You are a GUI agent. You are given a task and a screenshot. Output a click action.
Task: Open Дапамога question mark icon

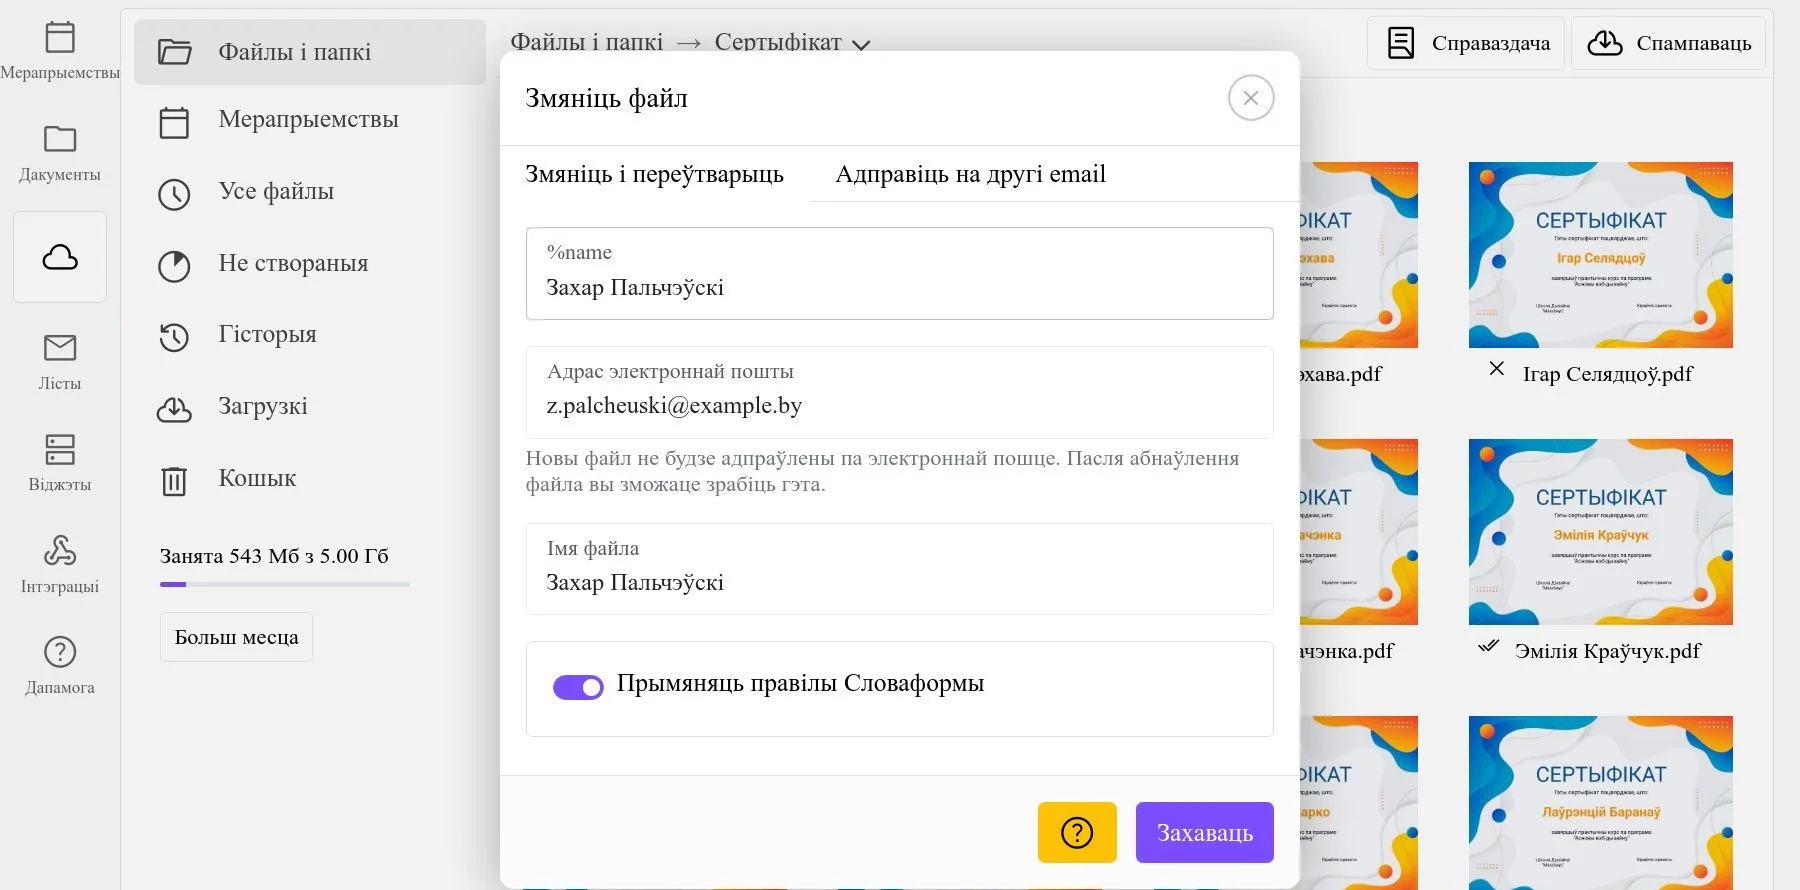(x=60, y=652)
